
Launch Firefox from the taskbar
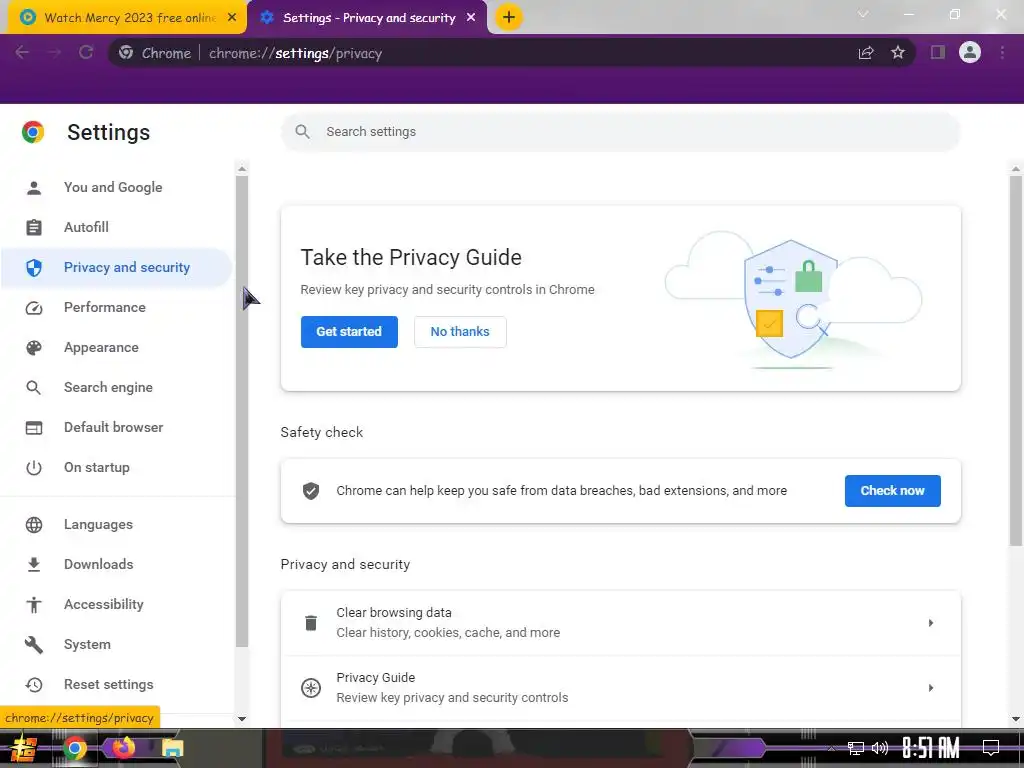click(123, 748)
